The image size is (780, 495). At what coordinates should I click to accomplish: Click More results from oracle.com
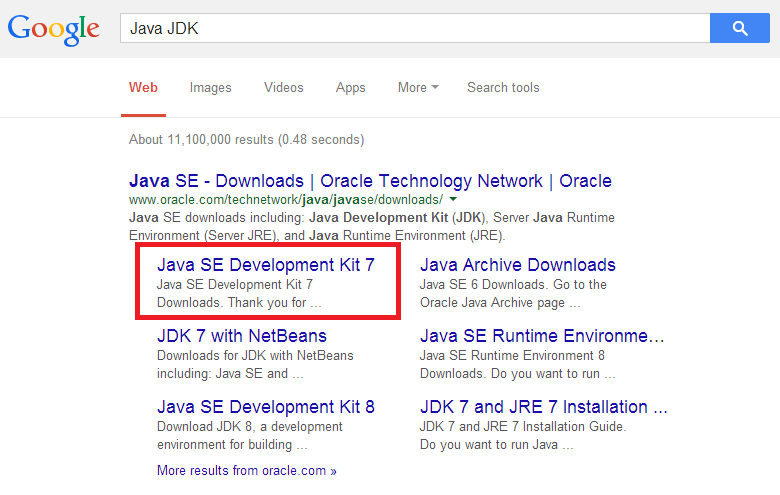click(x=247, y=471)
